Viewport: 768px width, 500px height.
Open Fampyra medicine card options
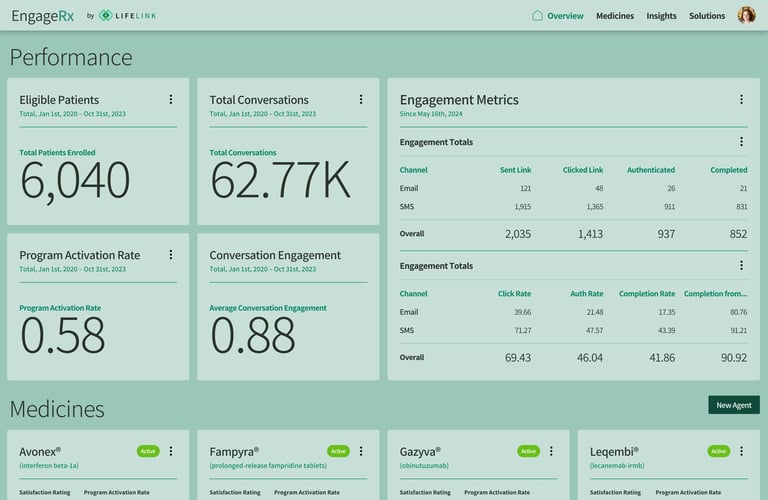(x=361, y=451)
